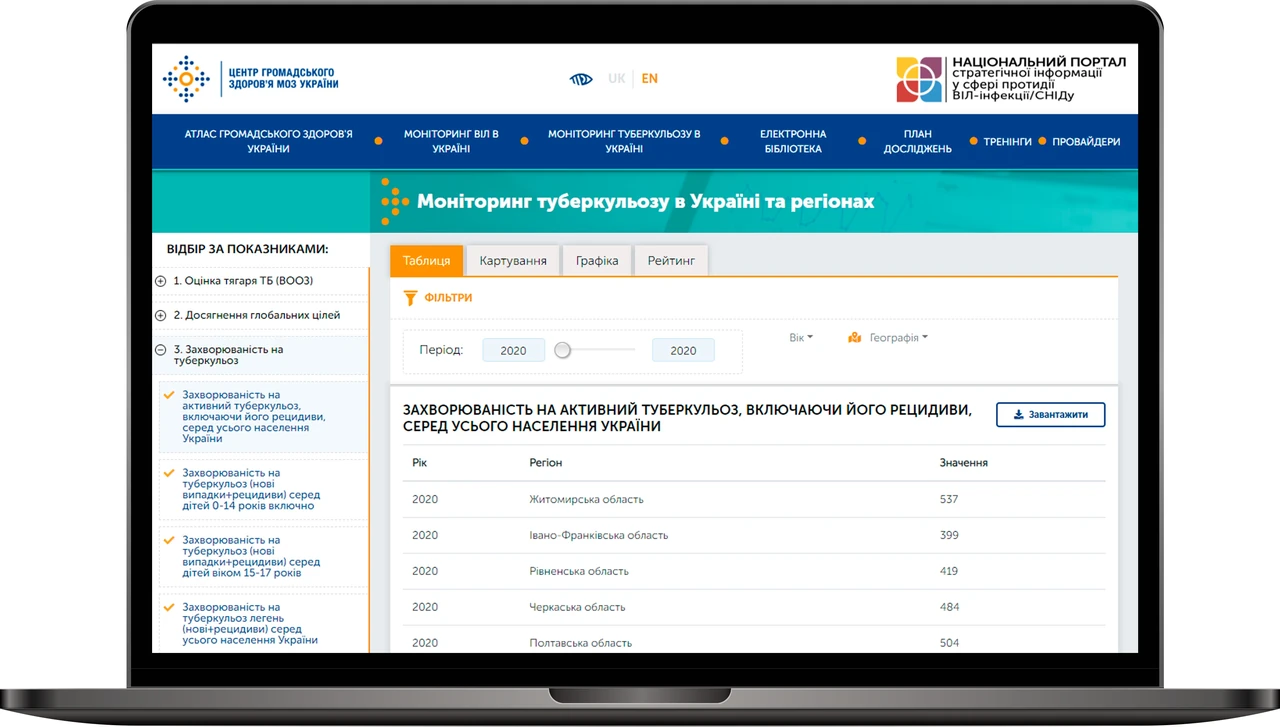Expand section 1. Оцінка тягаря ТБ (ВООЗ)
Image resolution: width=1280 pixels, height=727 pixels.
(160, 281)
